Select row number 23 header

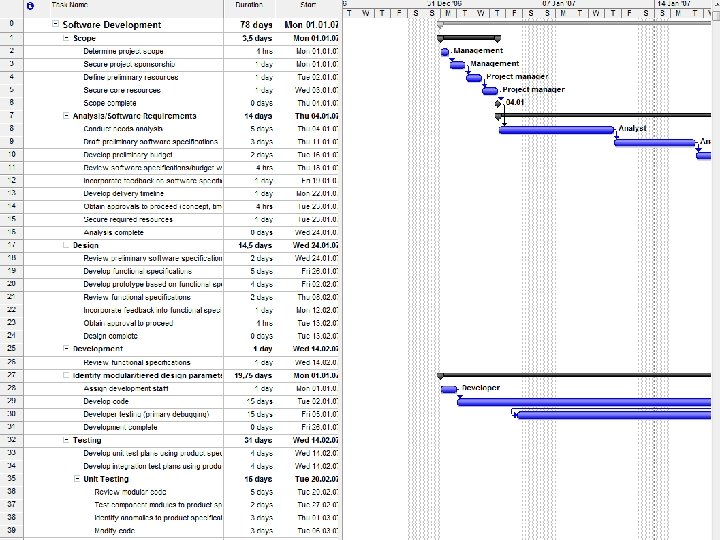(11, 322)
